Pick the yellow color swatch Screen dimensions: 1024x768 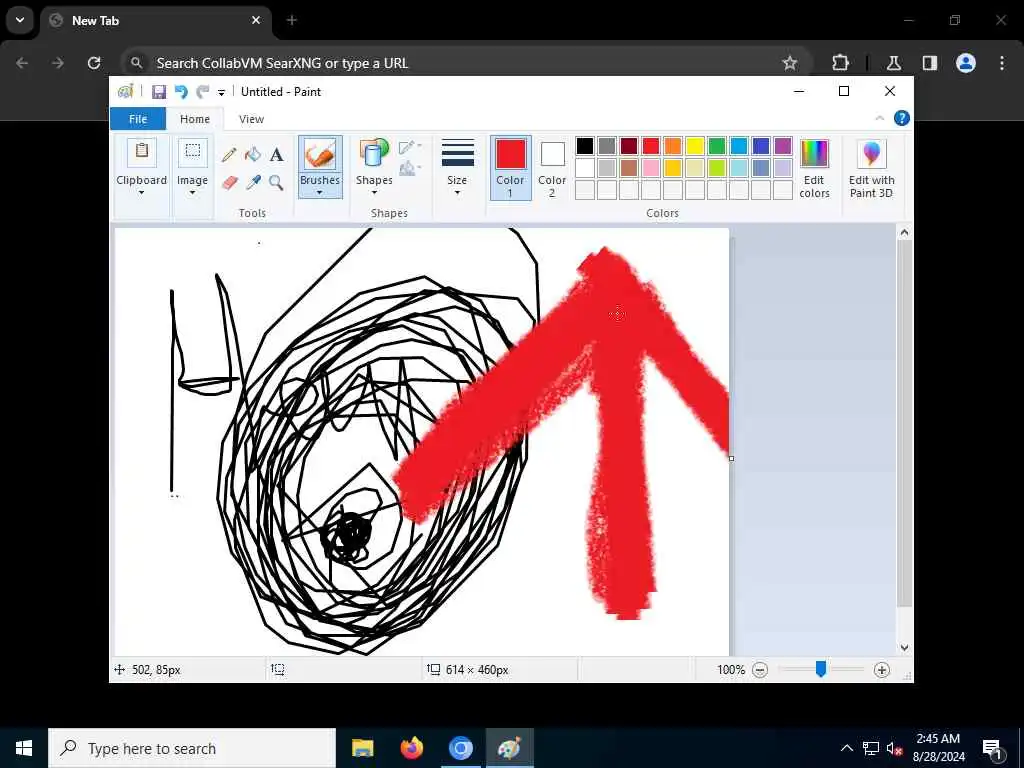tap(695, 146)
